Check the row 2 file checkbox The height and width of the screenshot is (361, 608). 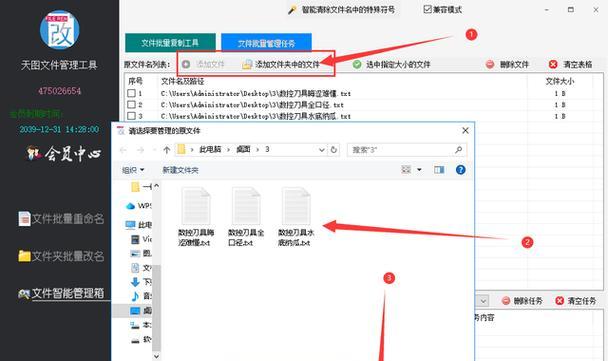click(x=131, y=105)
